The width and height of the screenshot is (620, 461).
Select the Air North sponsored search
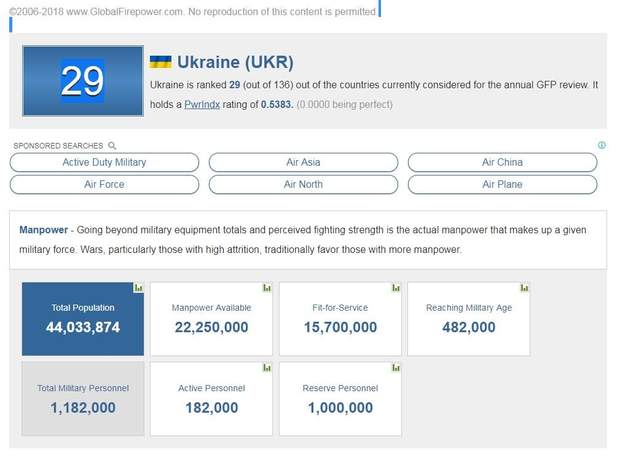pos(303,184)
